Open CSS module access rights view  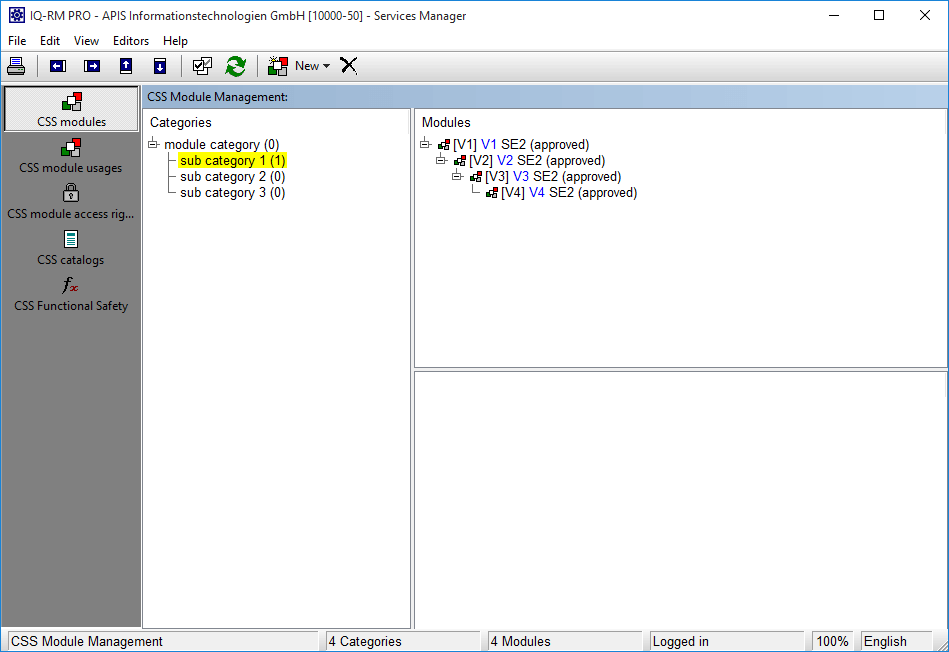[71, 202]
